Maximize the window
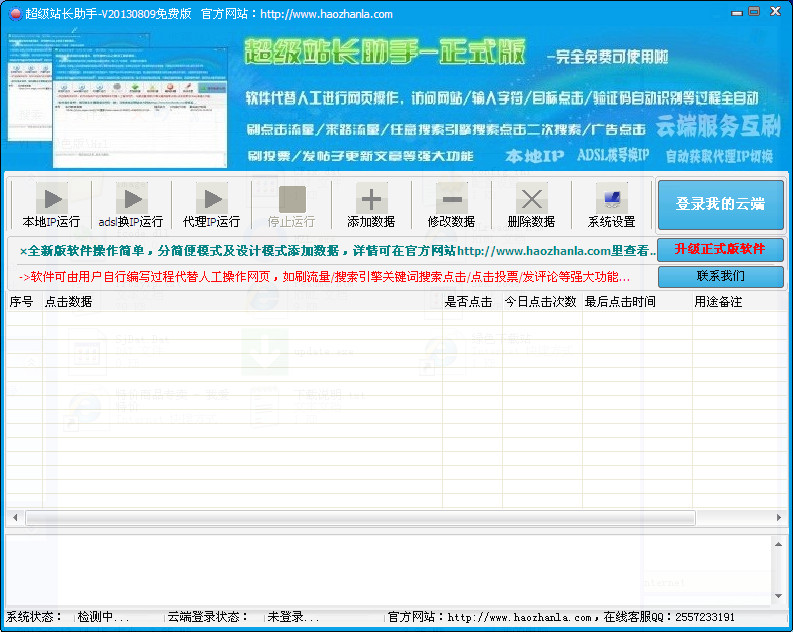The image size is (793, 632). 754,11
